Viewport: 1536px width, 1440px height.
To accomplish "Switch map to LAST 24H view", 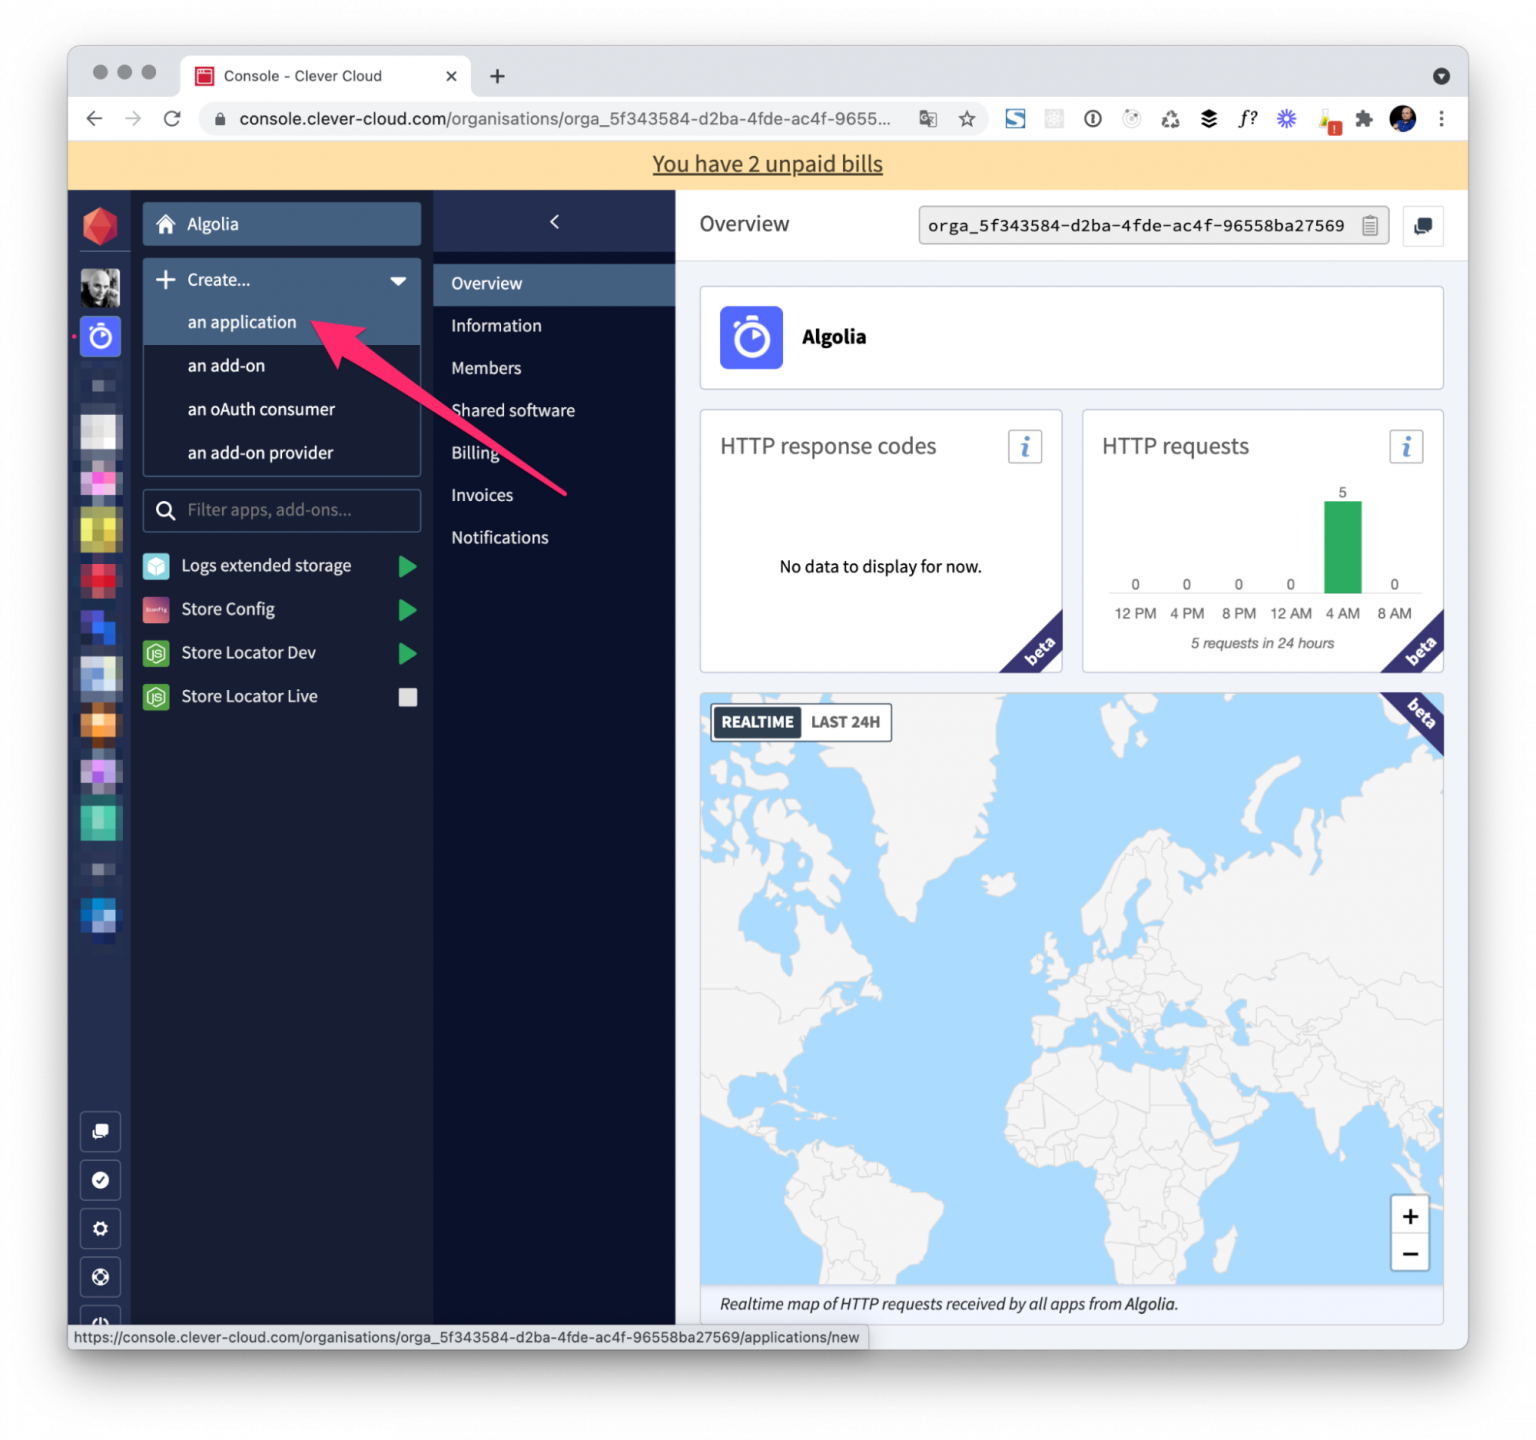I will [x=845, y=722].
